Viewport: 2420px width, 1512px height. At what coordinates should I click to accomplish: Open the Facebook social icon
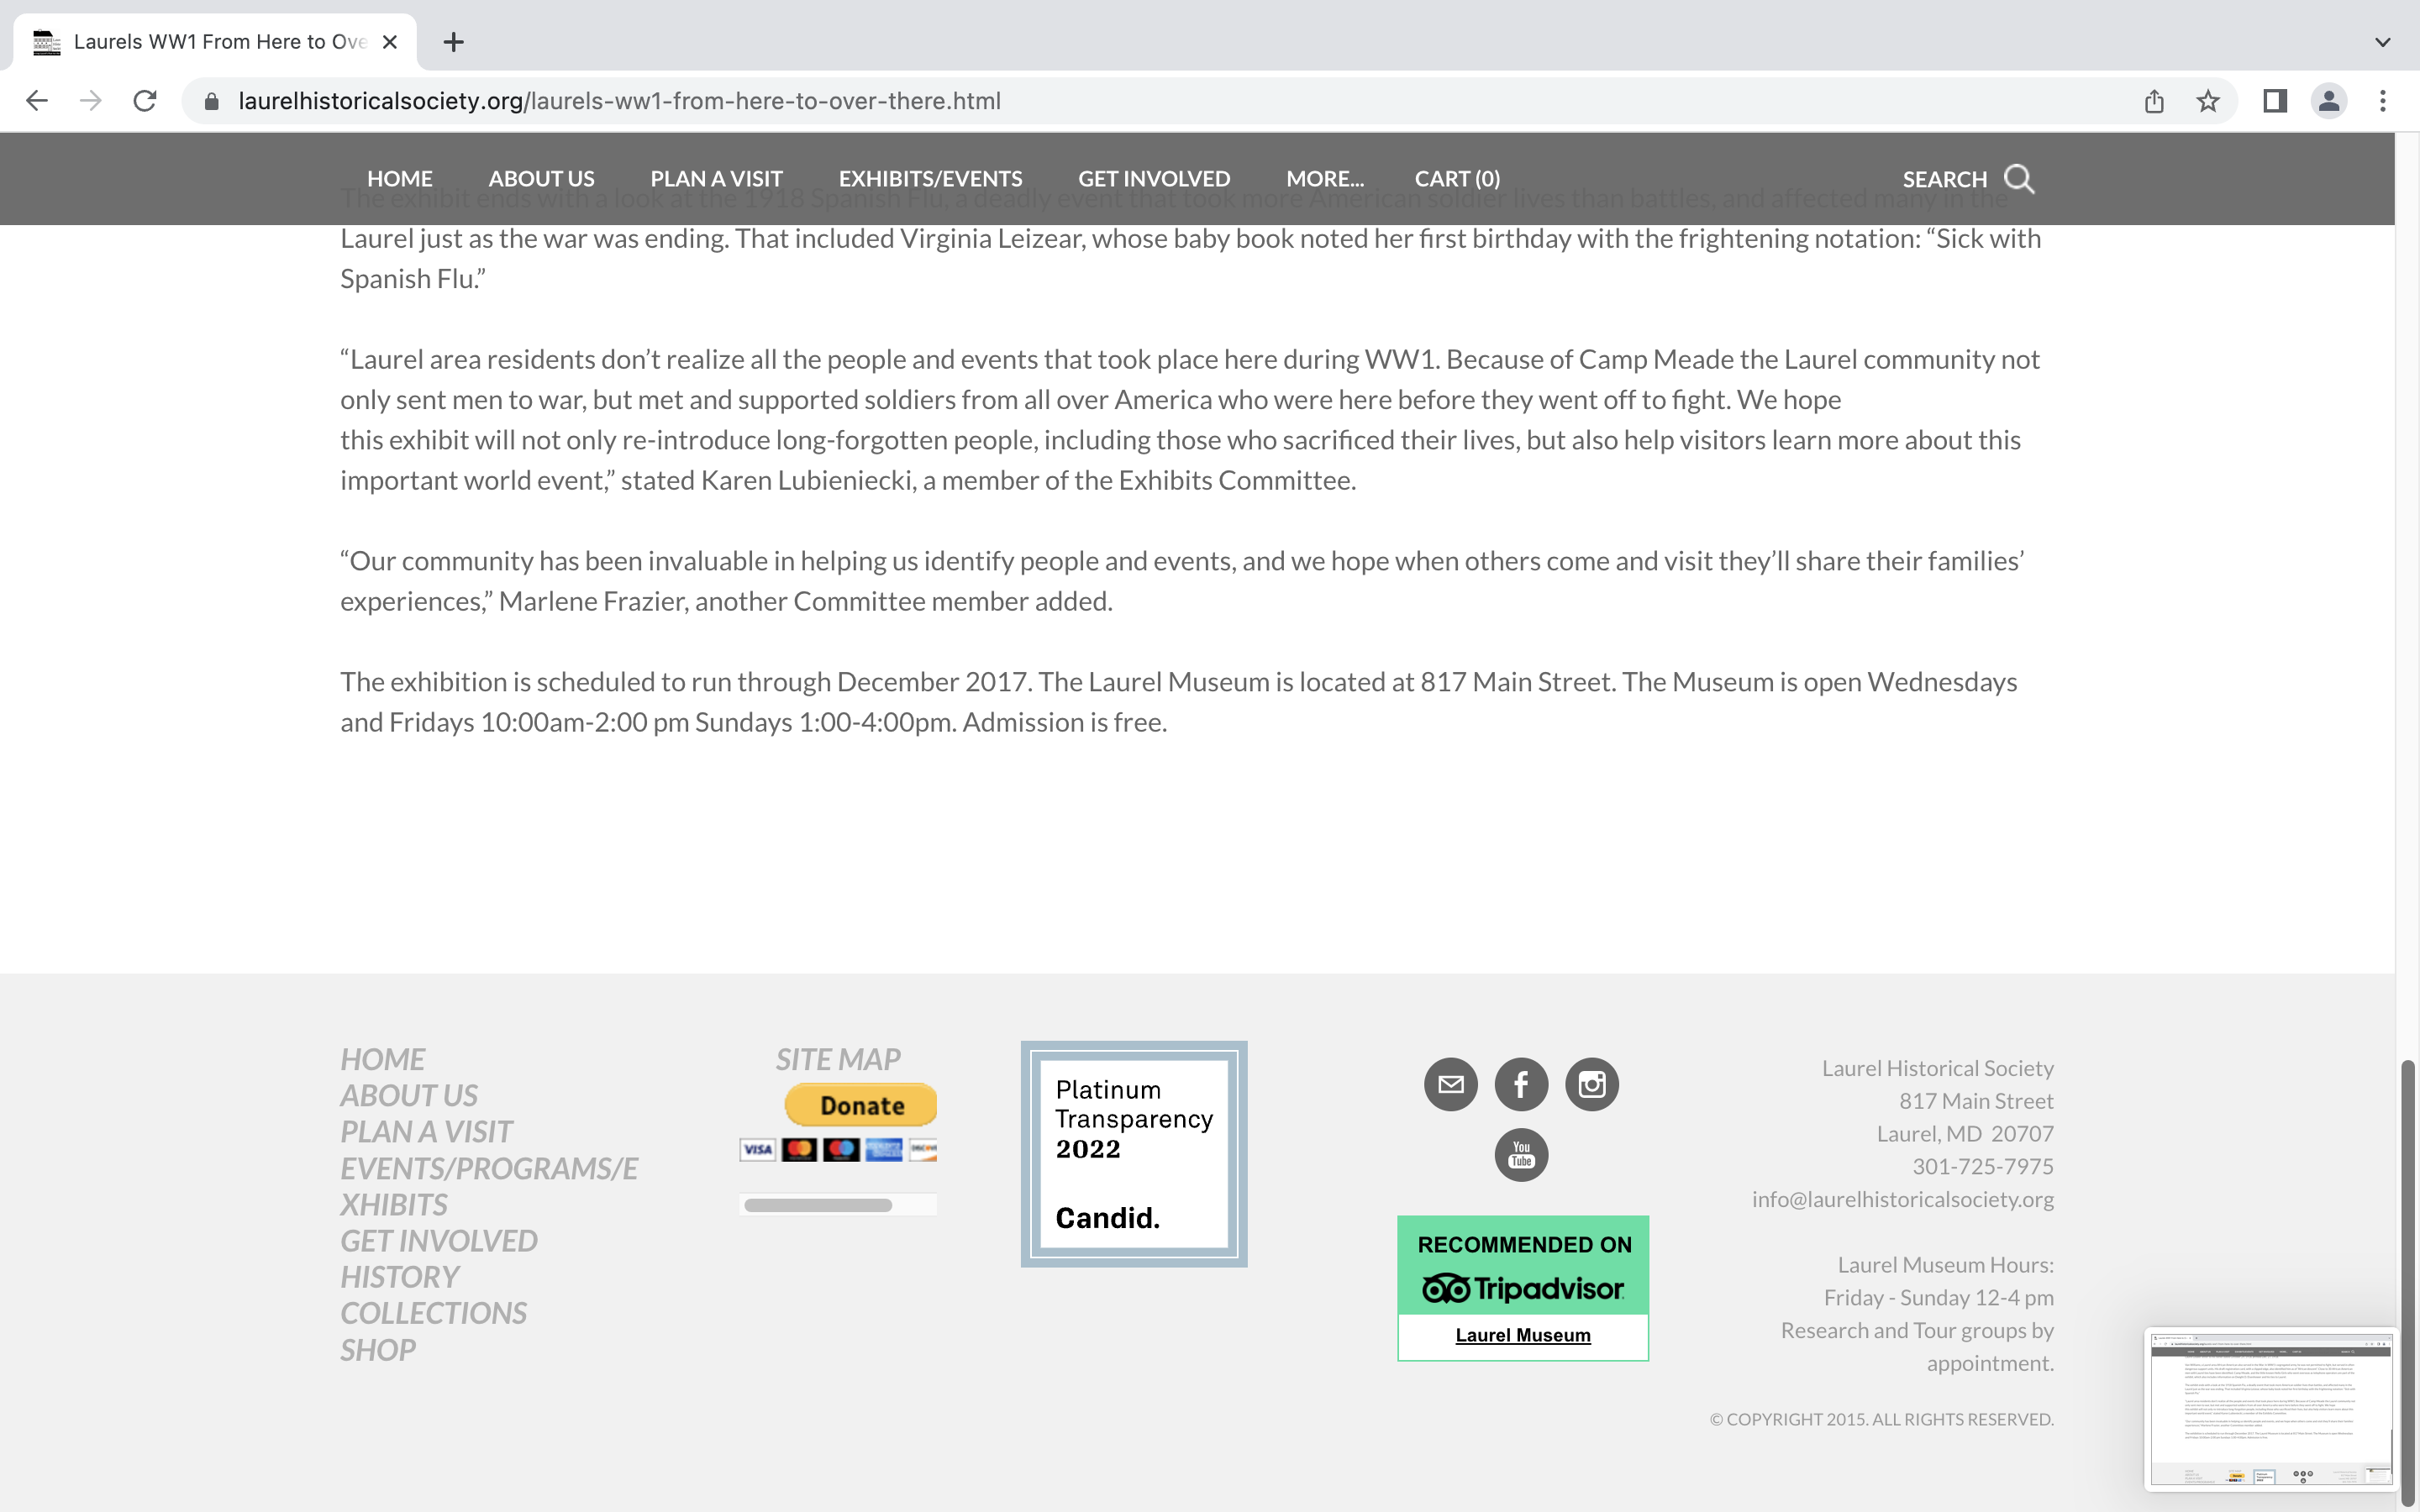[x=1521, y=1084]
